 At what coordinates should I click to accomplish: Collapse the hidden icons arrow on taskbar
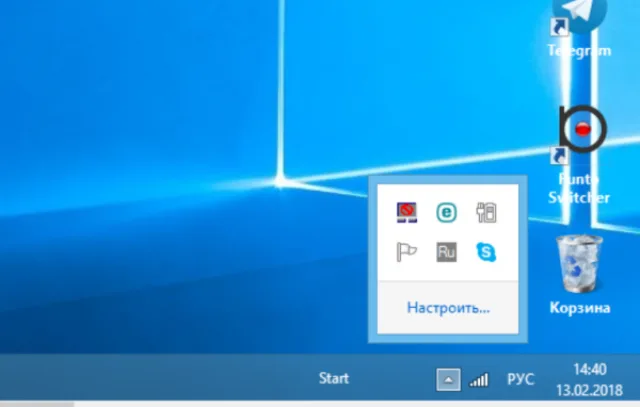click(x=448, y=380)
